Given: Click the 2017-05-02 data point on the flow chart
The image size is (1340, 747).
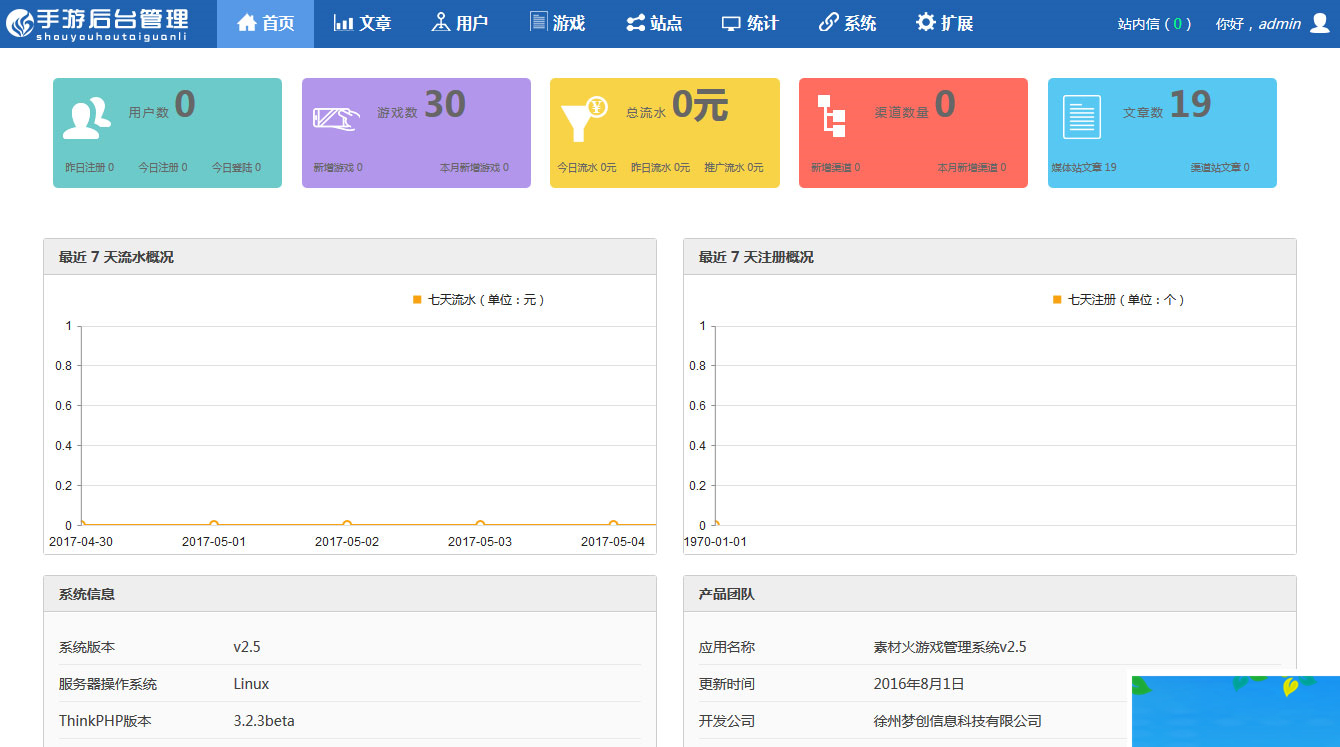Looking at the screenshot, I should click(346, 523).
